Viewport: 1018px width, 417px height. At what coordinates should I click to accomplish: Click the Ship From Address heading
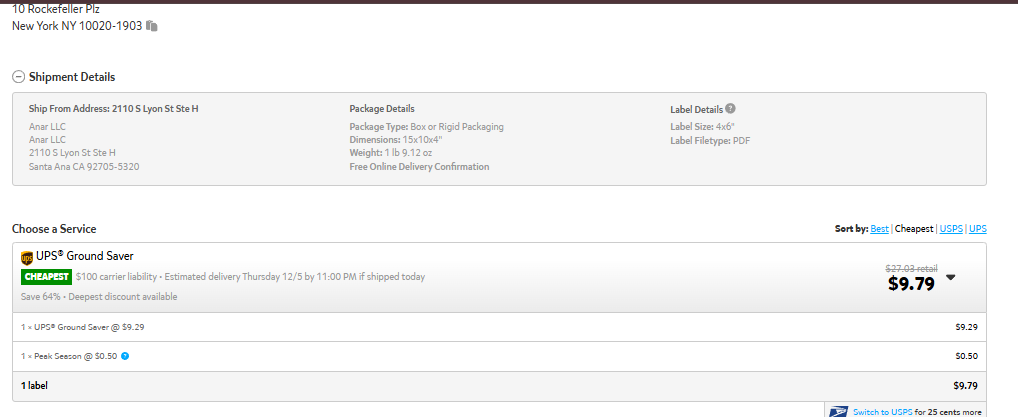114,108
